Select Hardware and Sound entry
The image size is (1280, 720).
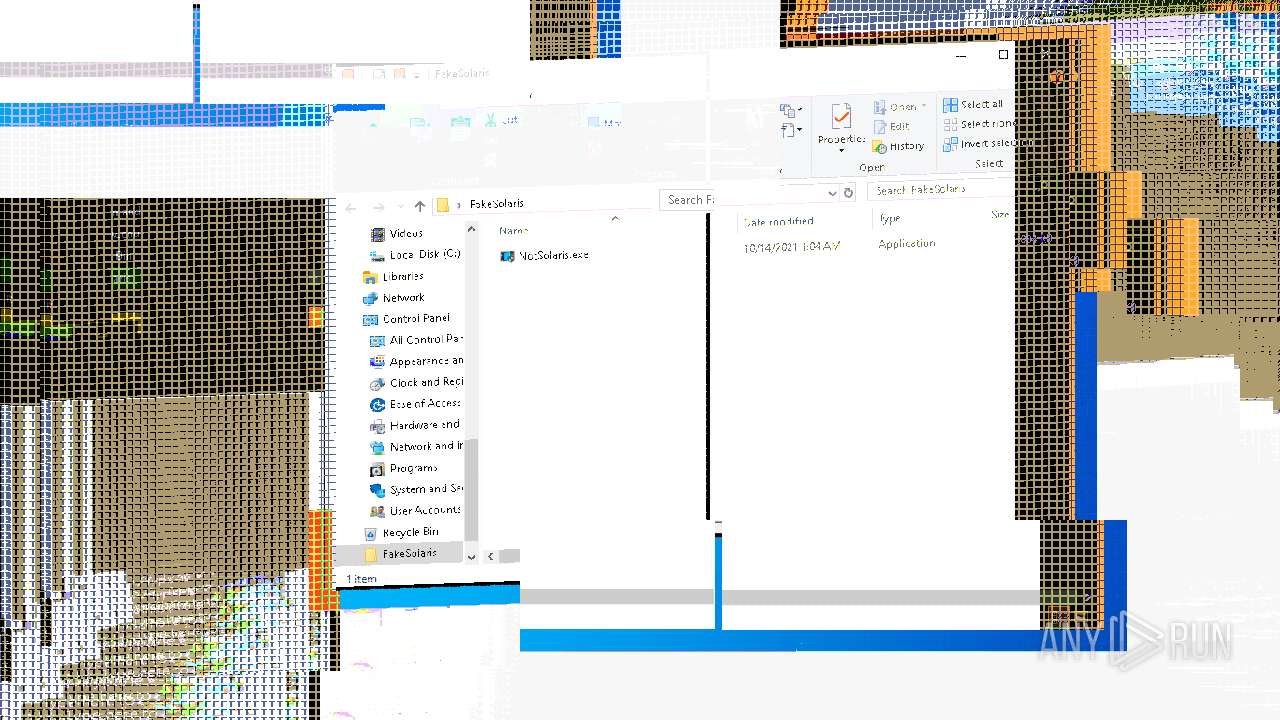[416, 425]
